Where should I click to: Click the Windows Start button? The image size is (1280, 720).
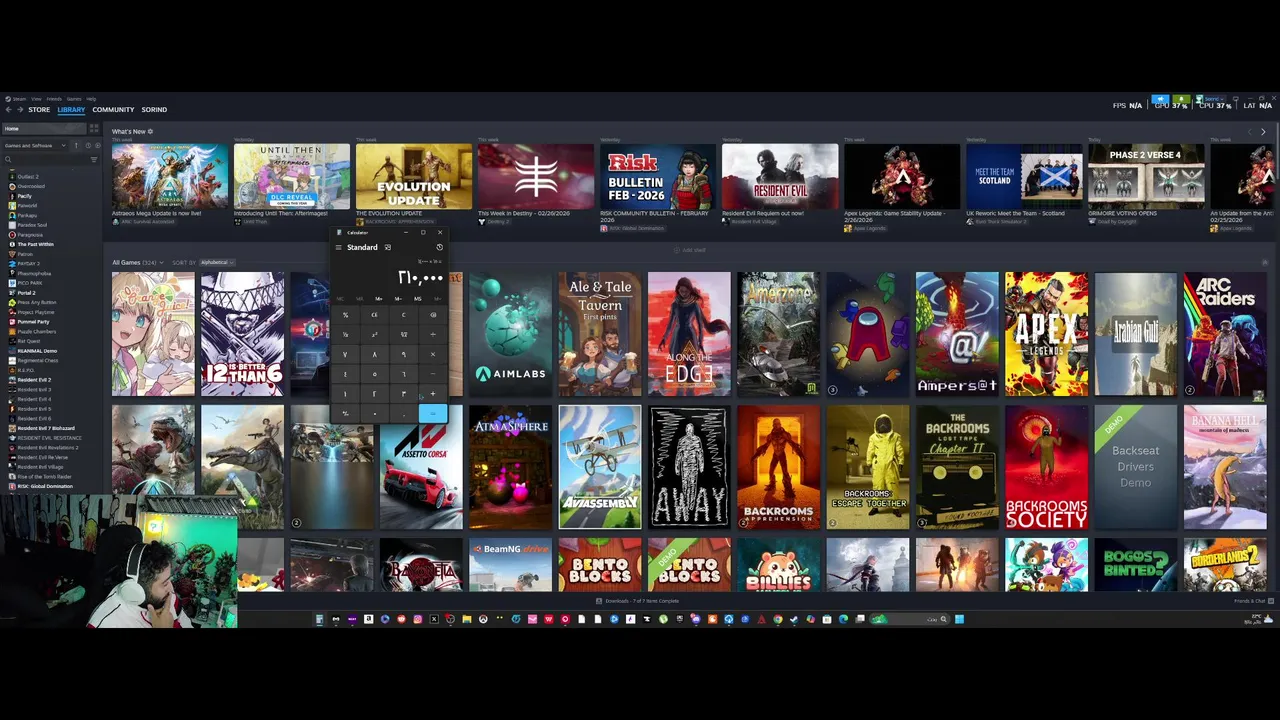(959, 619)
